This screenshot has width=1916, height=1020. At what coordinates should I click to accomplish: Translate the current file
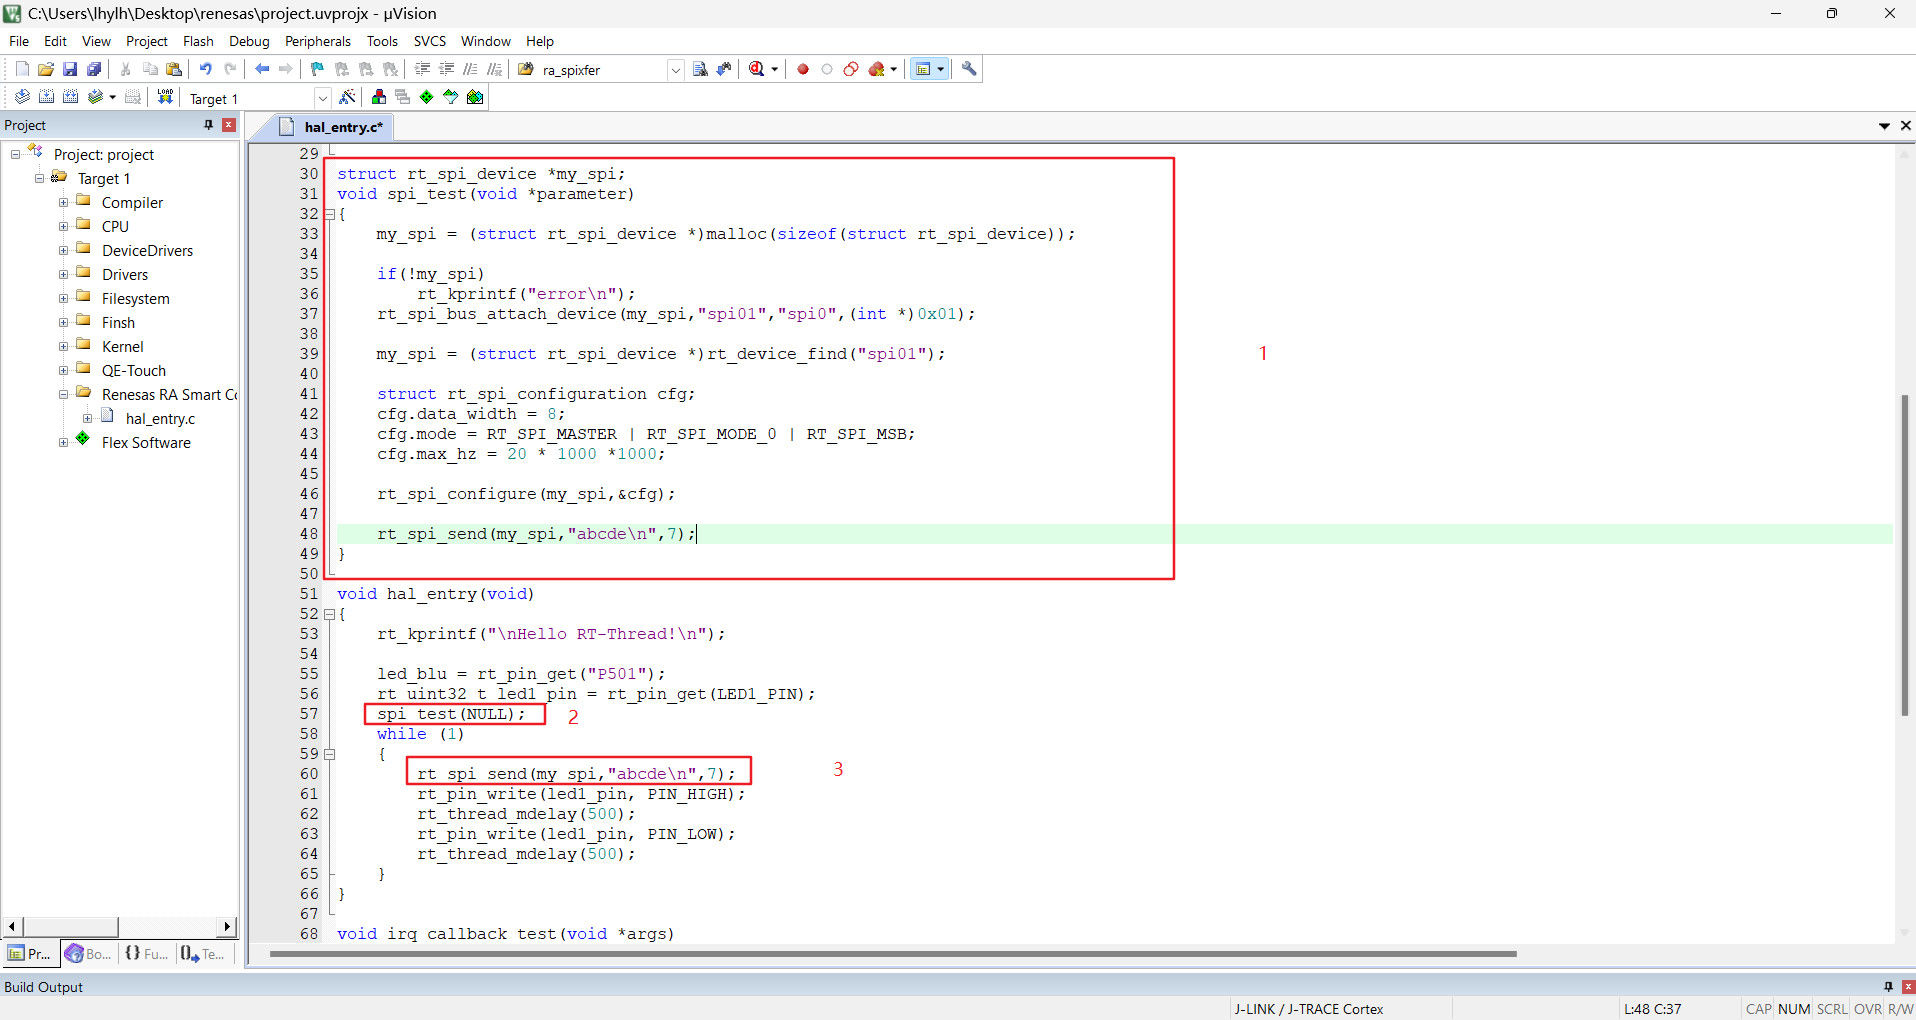22,97
